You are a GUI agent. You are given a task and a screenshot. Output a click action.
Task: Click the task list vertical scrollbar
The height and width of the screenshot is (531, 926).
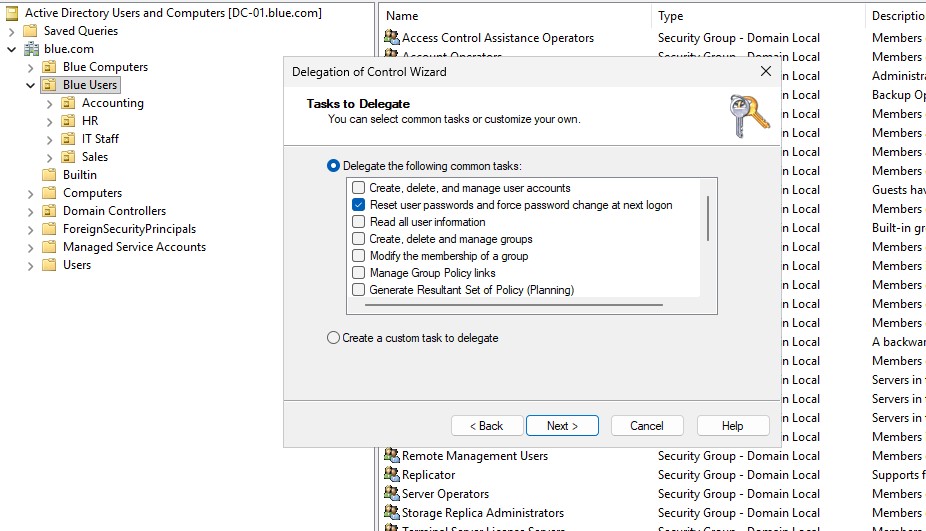click(x=707, y=219)
